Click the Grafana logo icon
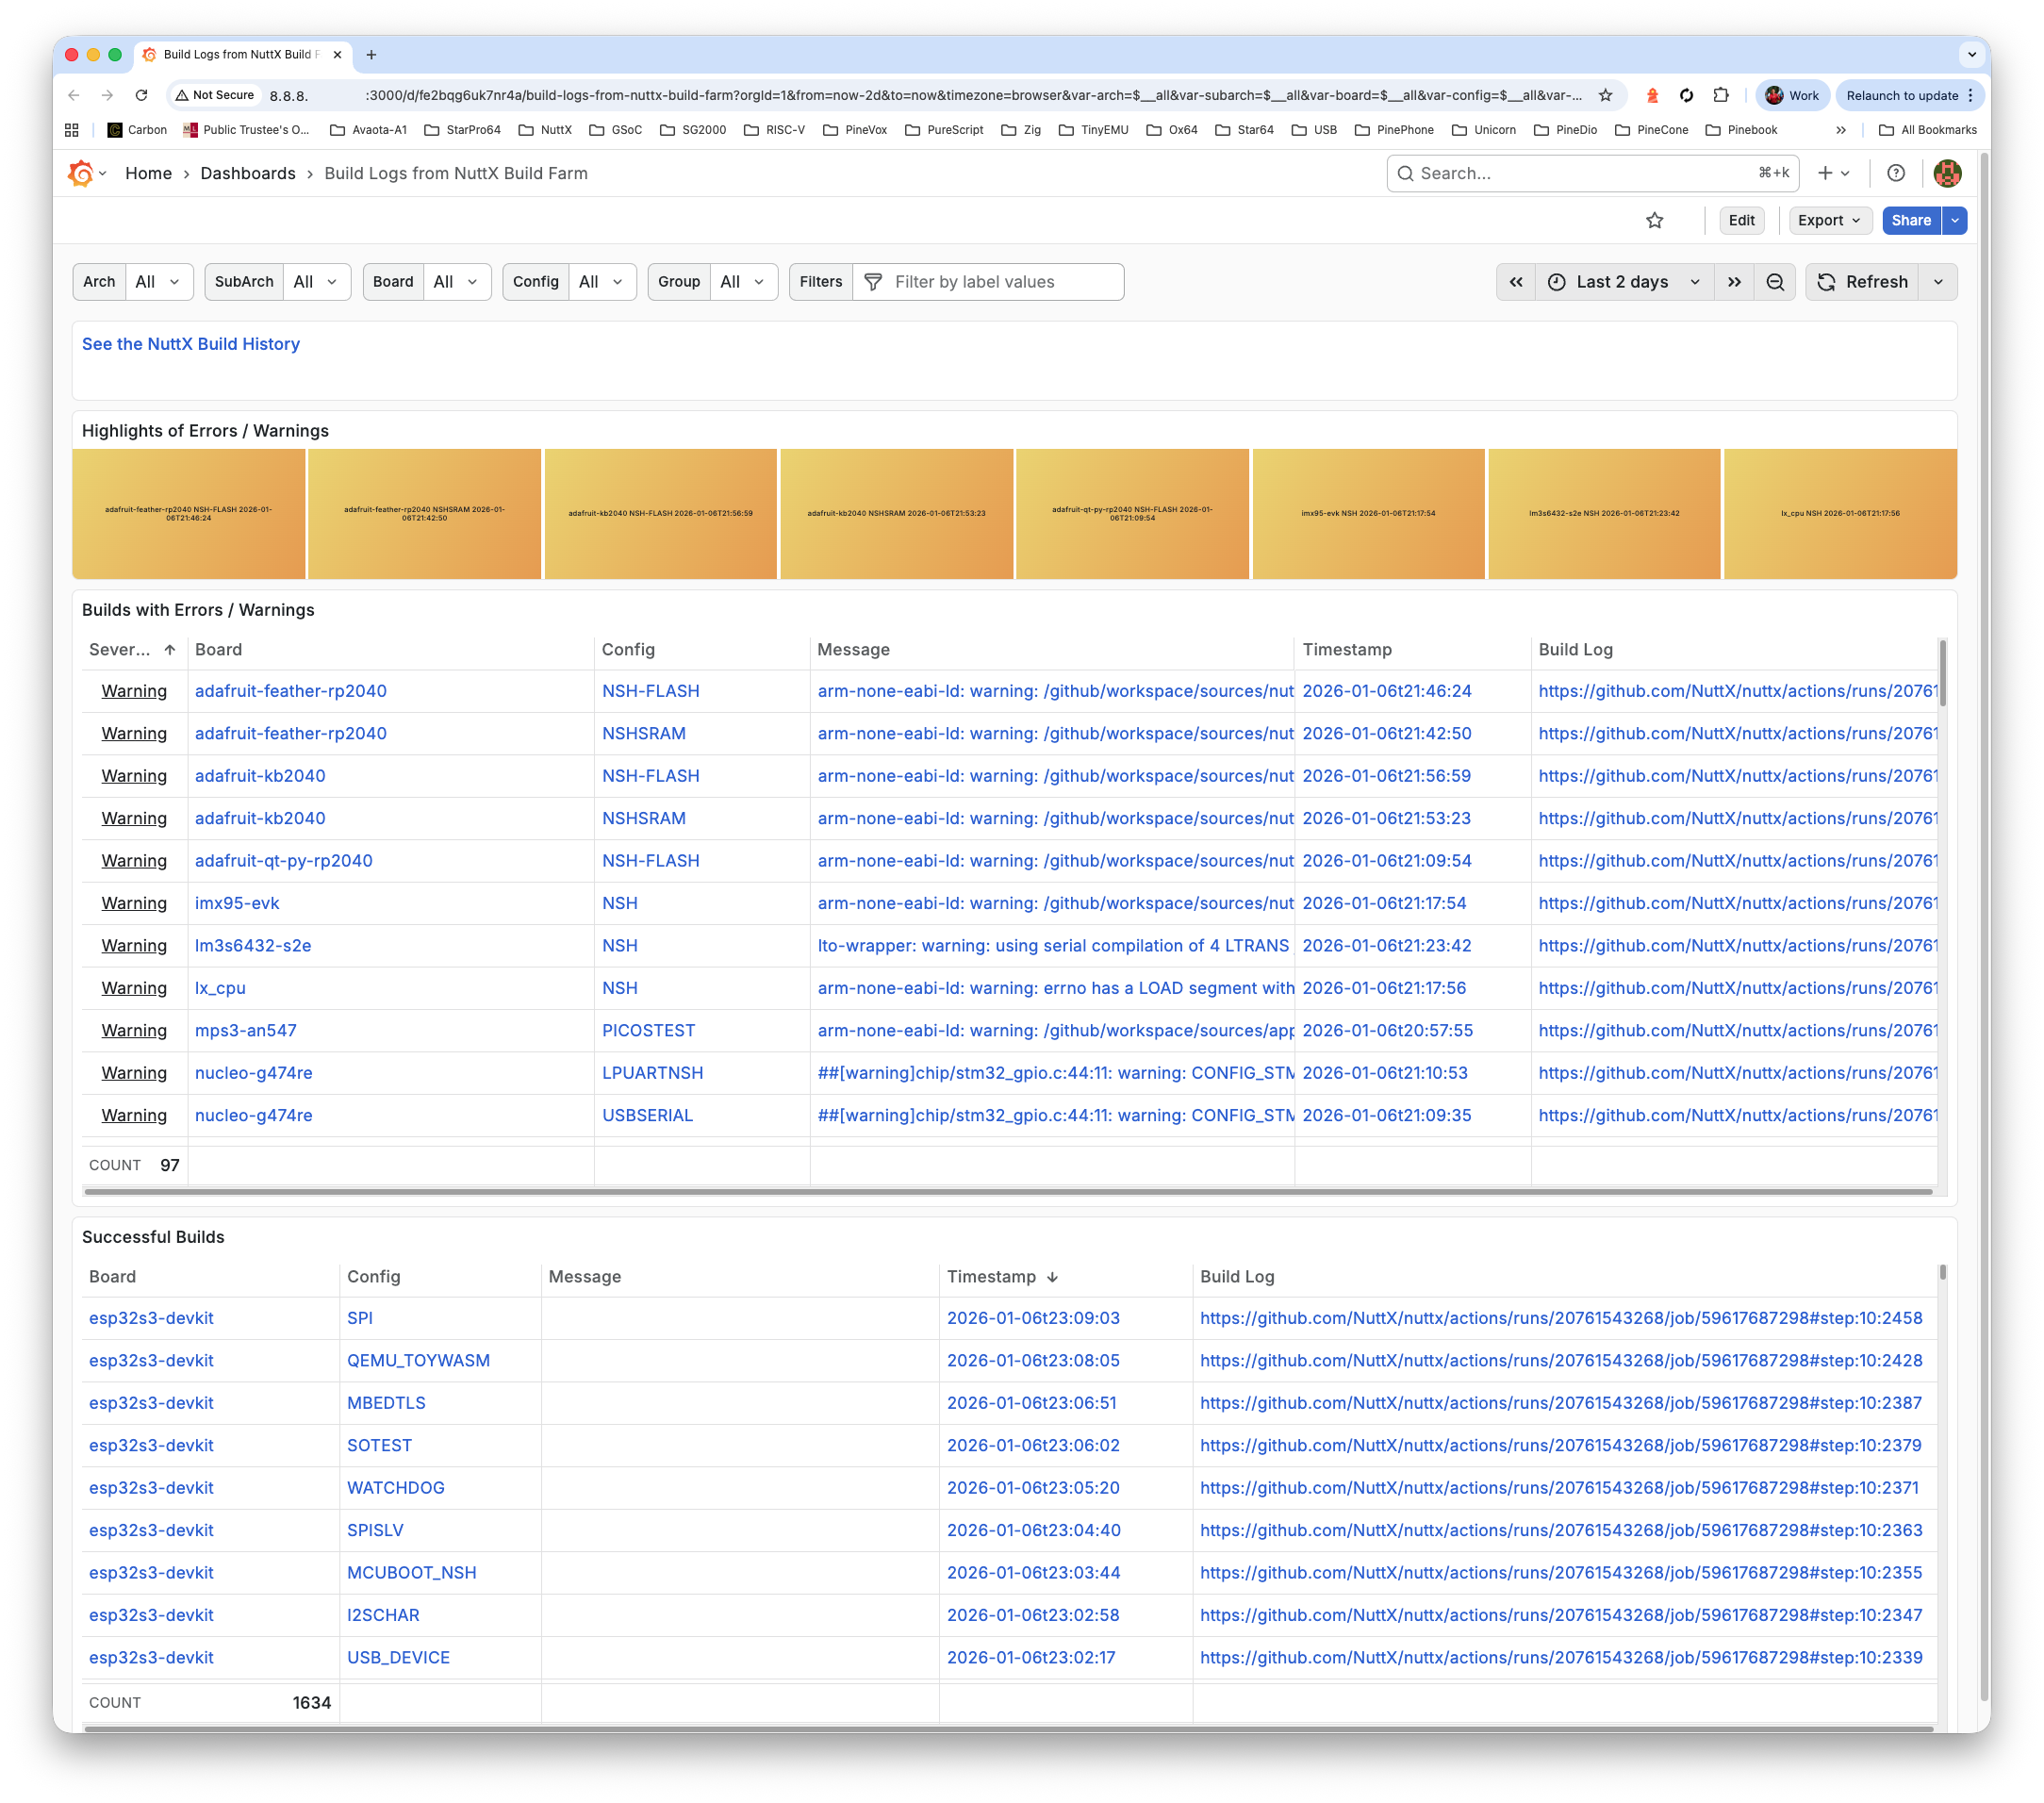The height and width of the screenshot is (1803, 2044). pos(82,172)
